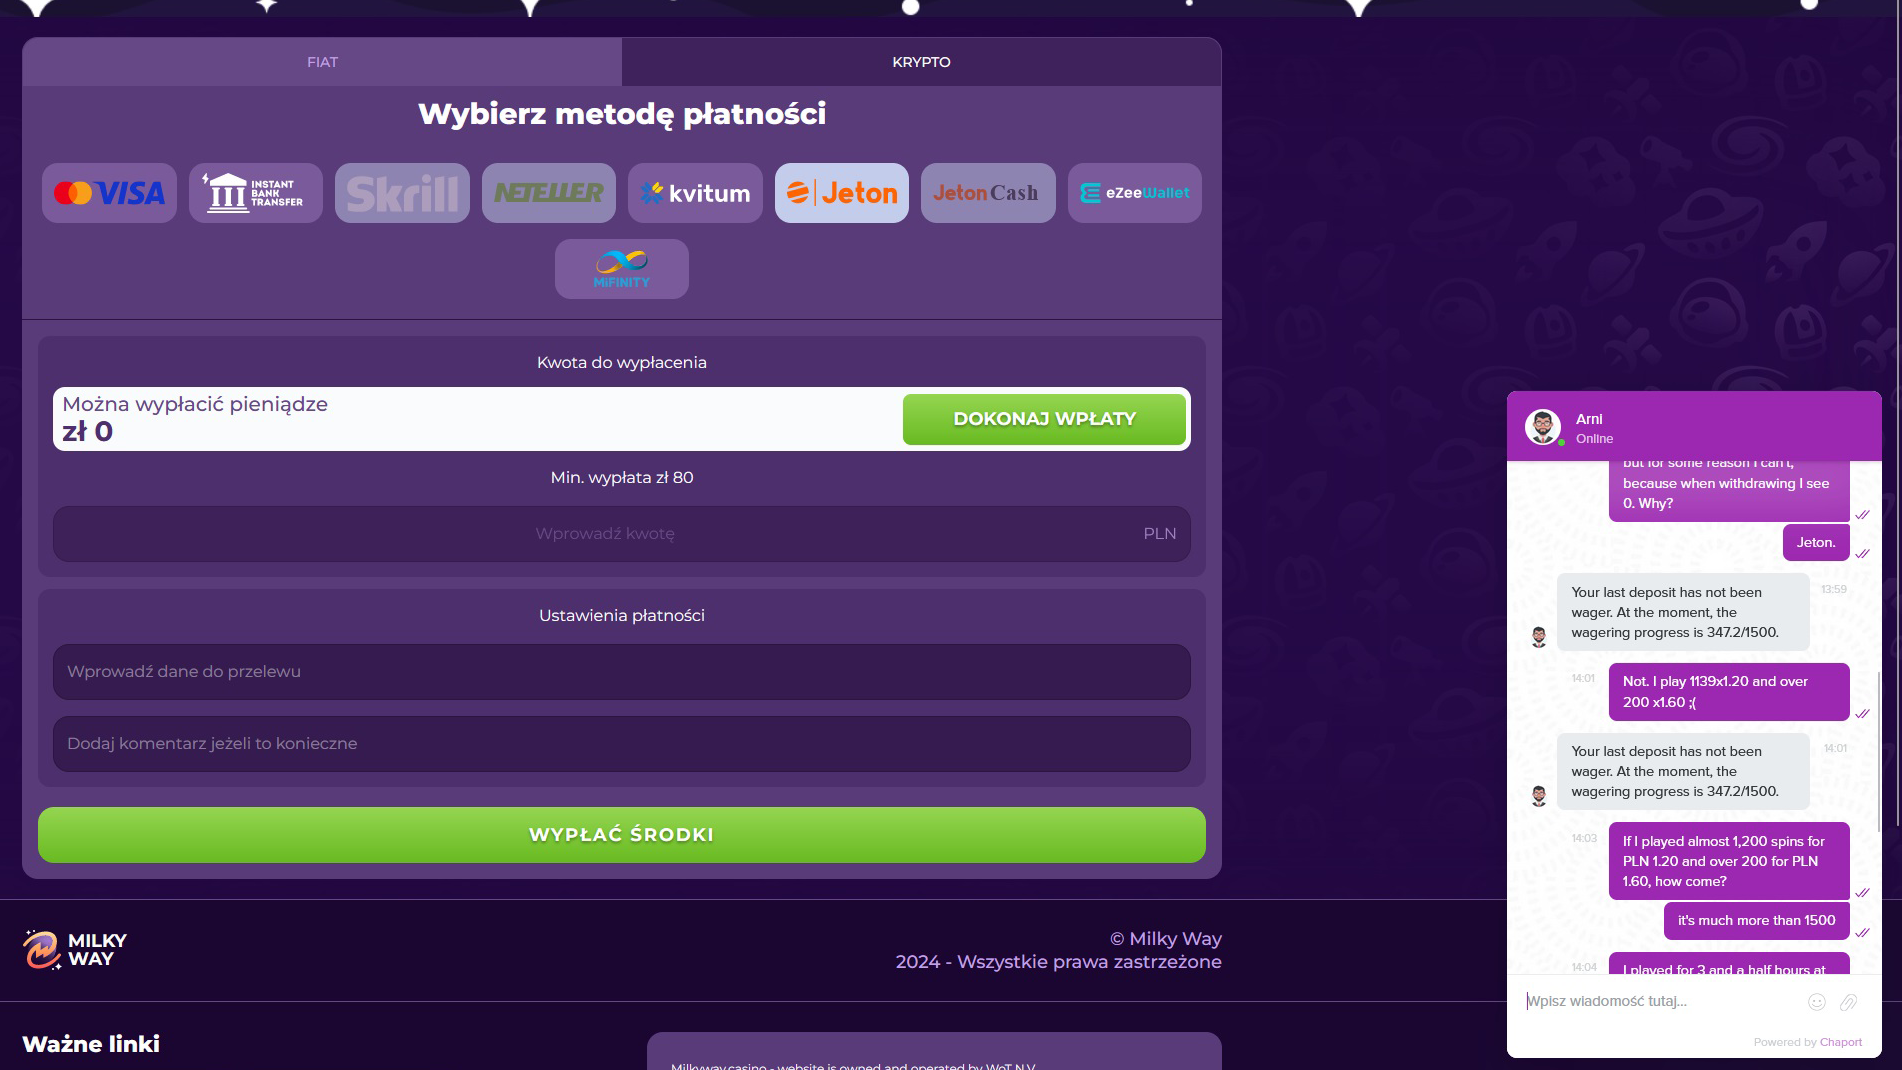Select the Mastercard Visa payment method

click(x=109, y=193)
